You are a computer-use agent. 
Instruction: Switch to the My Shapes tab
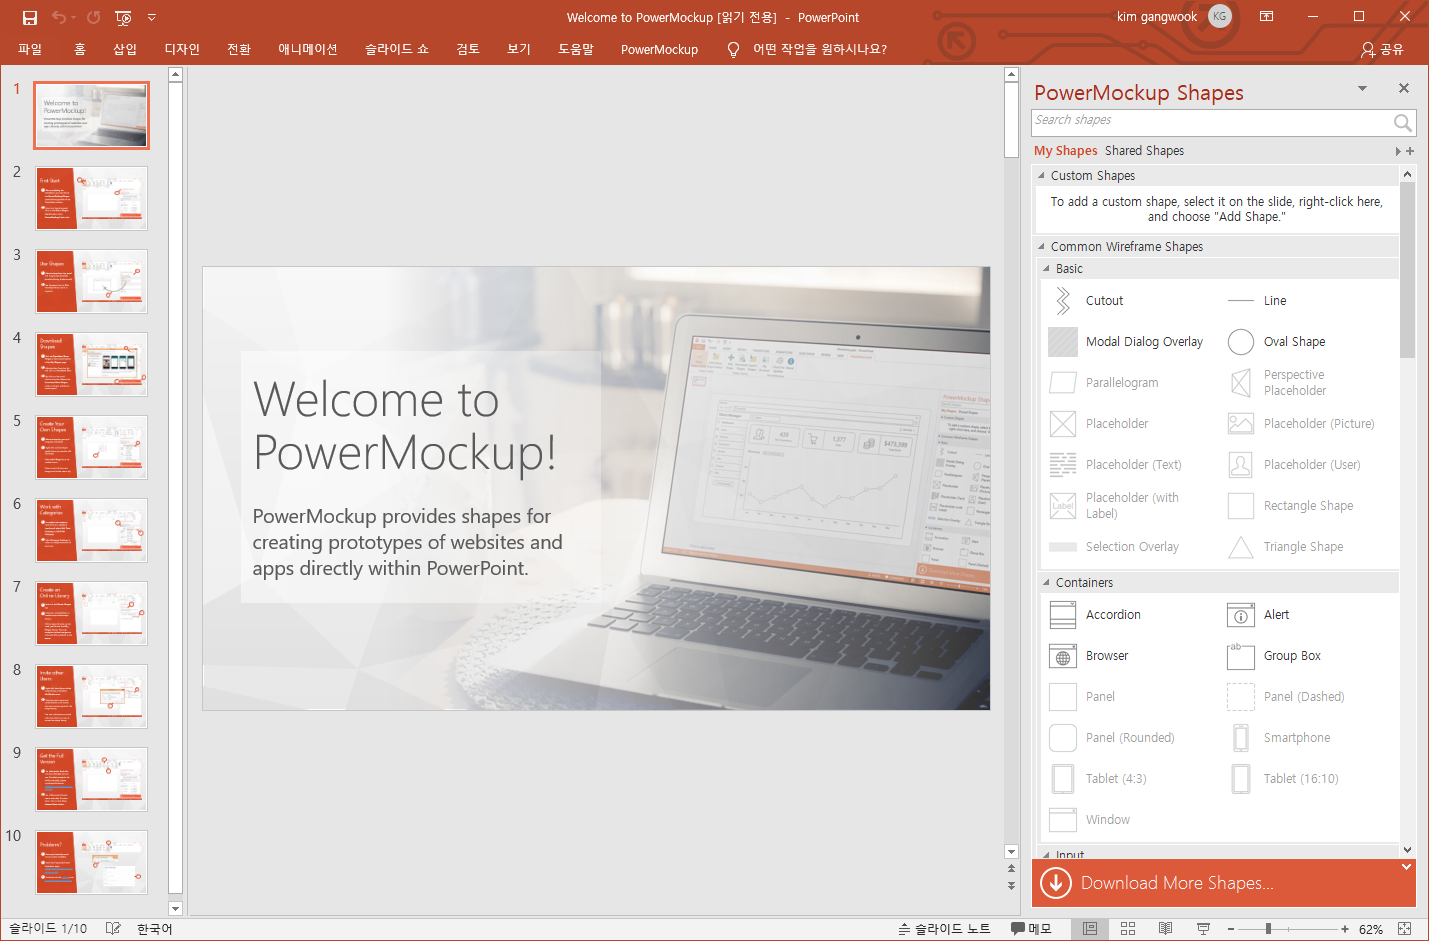1065,151
